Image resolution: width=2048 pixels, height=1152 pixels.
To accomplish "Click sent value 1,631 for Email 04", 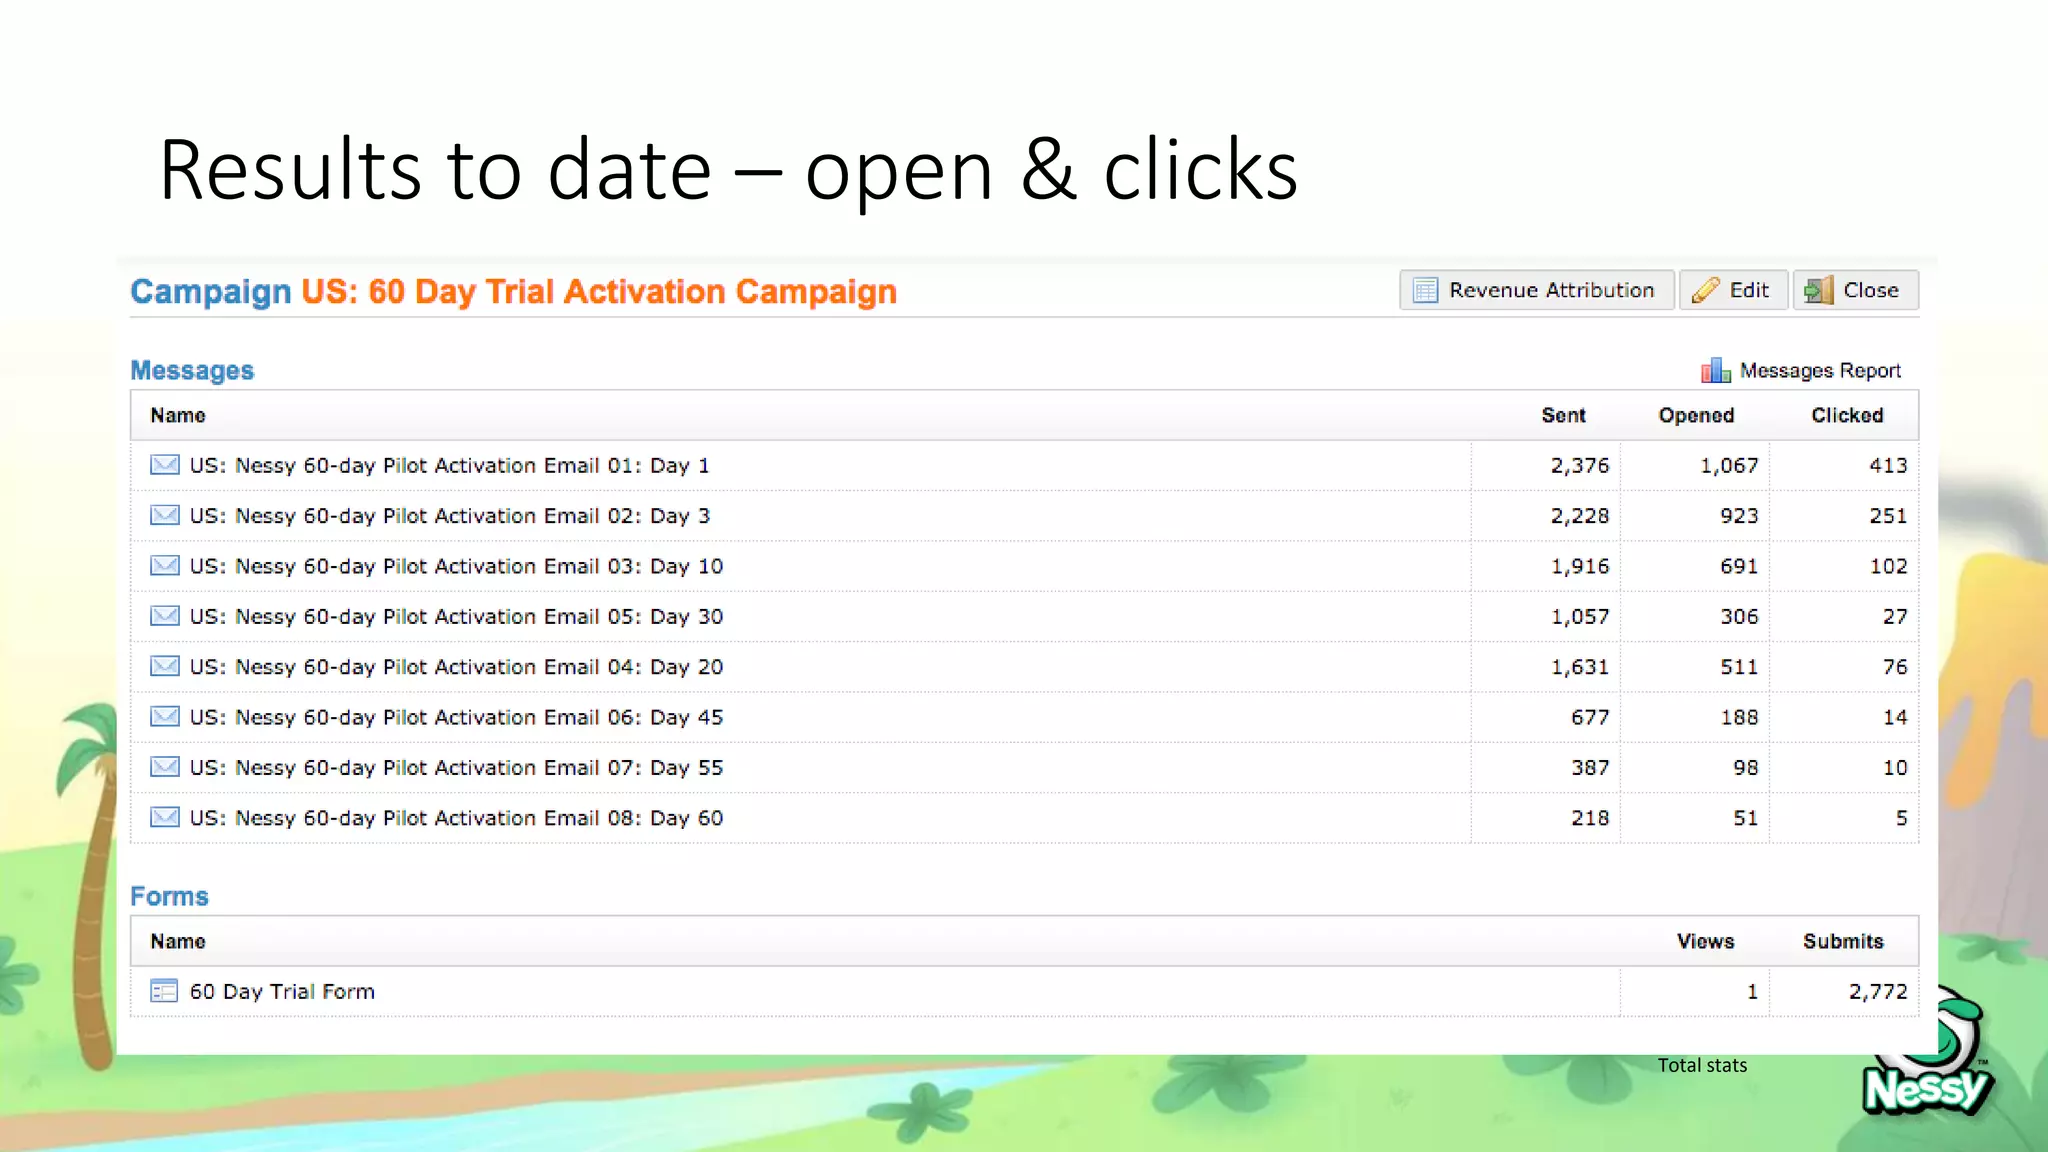I will pos(1580,667).
